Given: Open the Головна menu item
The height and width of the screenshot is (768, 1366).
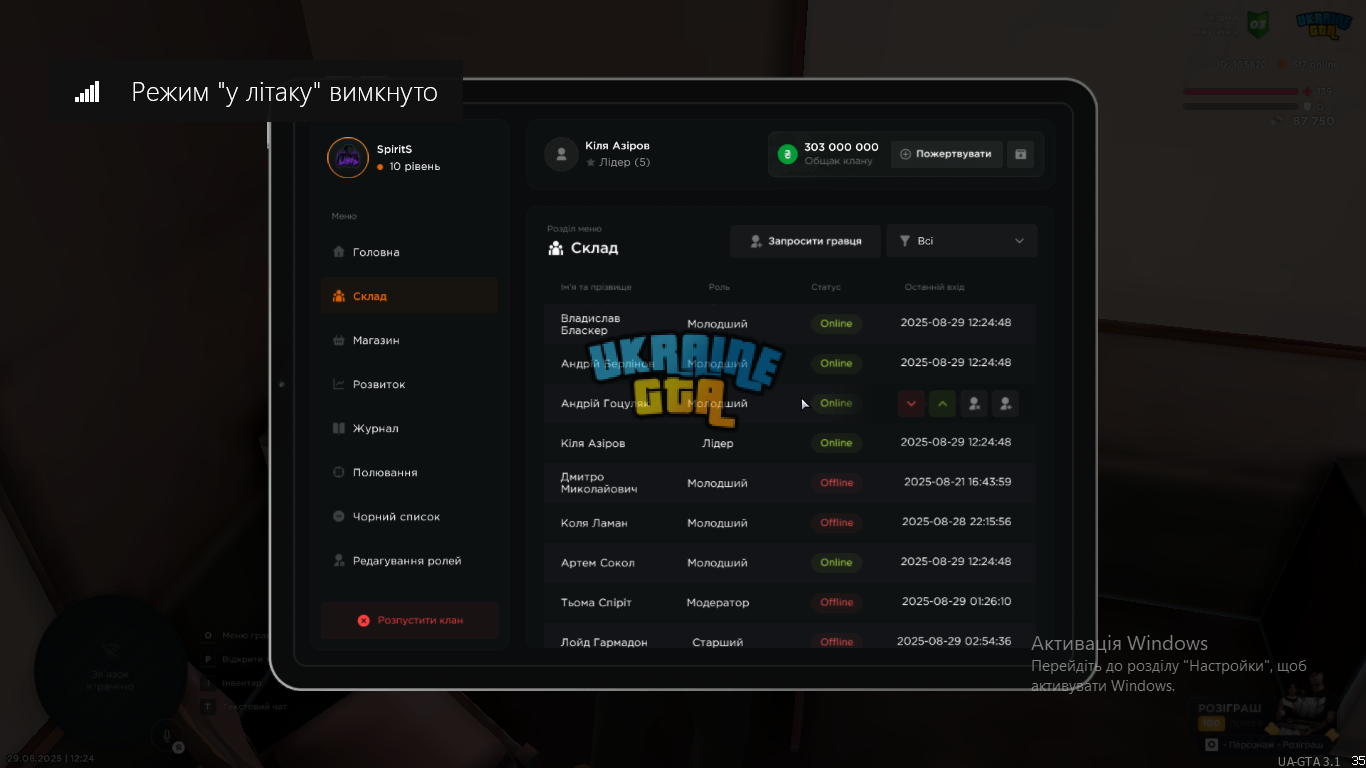Looking at the screenshot, I should [x=409, y=252].
